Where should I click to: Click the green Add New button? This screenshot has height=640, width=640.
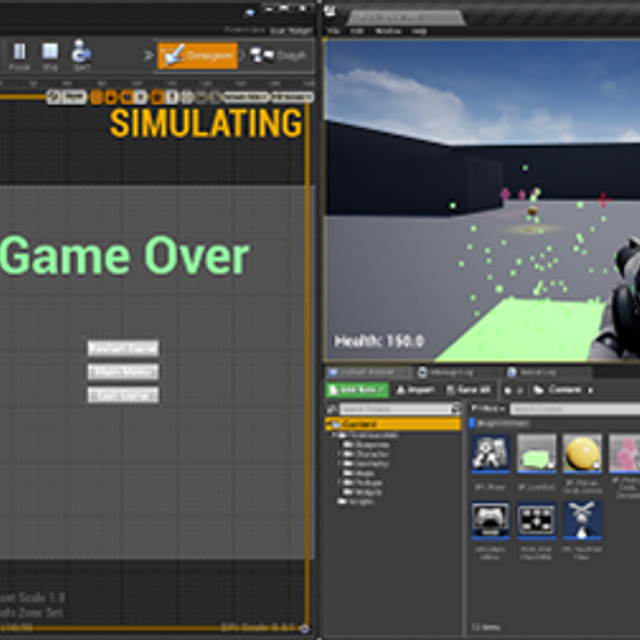point(357,389)
